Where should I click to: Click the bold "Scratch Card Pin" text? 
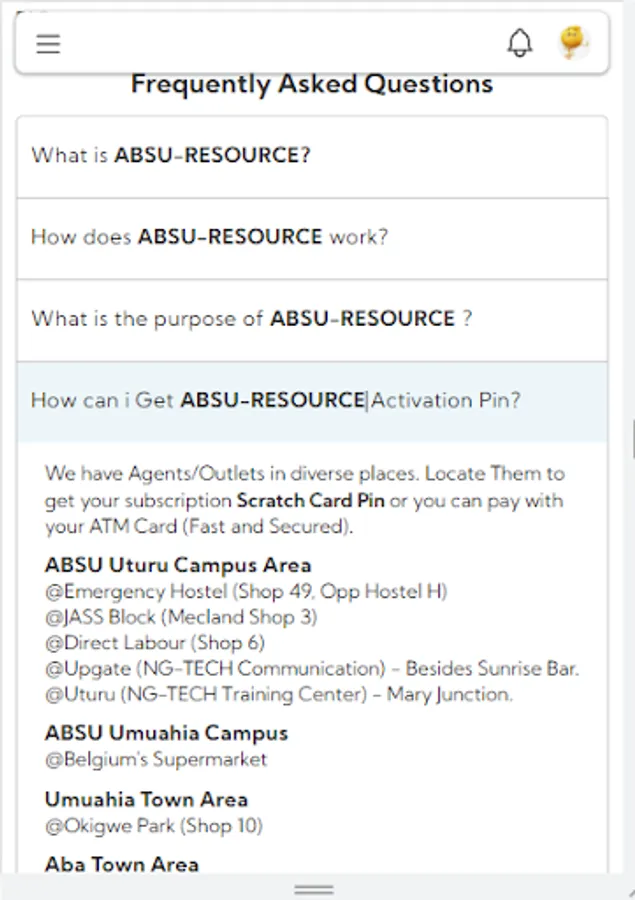(x=310, y=500)
